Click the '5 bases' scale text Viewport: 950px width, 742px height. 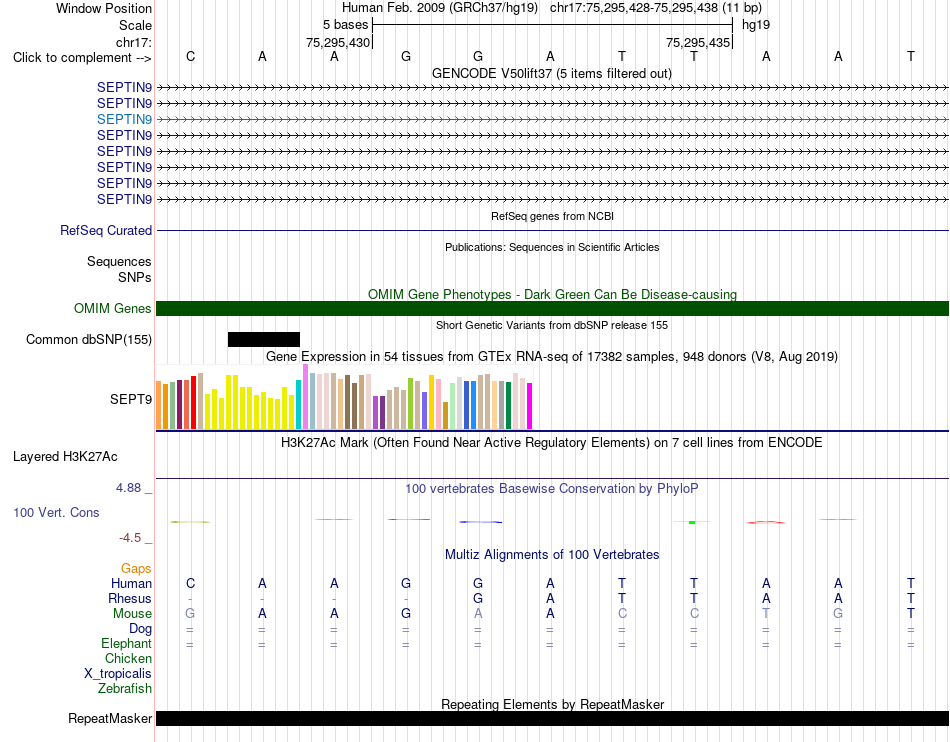(345, 25)
